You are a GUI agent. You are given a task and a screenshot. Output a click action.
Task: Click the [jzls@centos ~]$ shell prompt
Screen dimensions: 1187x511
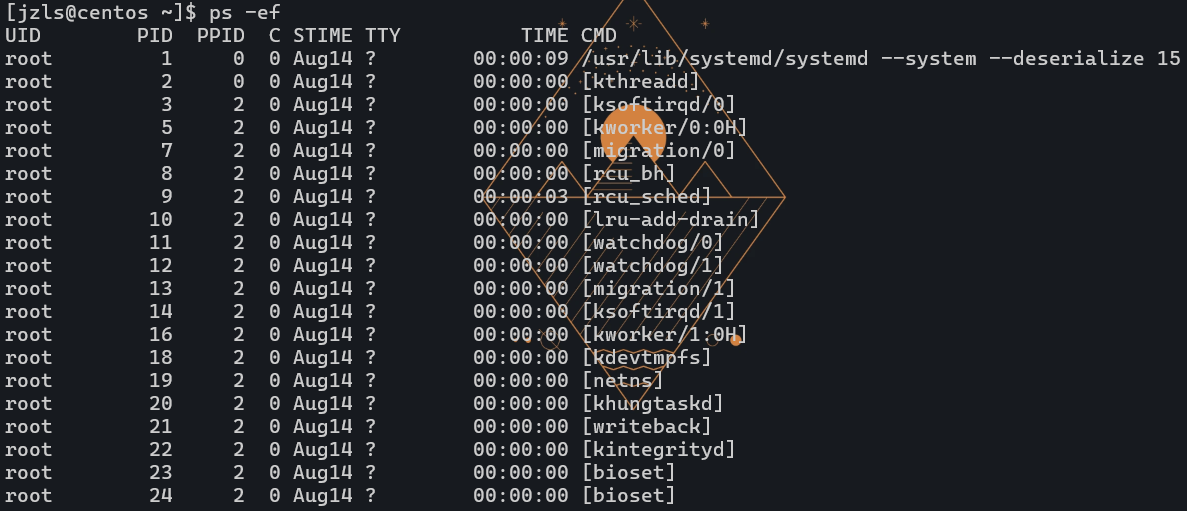pyautogui.click(x=100, y=13)
